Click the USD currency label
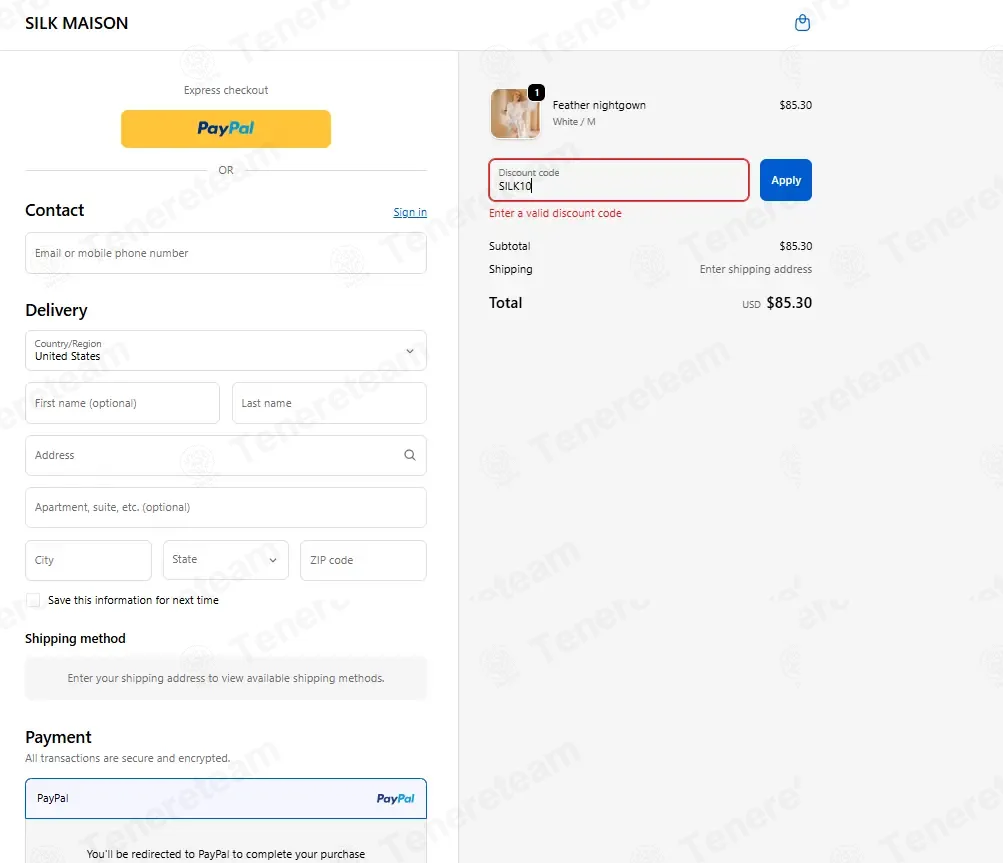This screenshot has width=1003, height=863. (x=751, y=305)
